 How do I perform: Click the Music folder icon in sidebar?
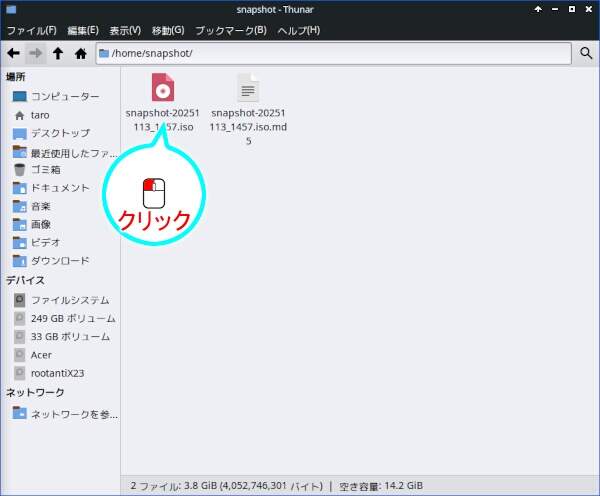[20, 206]
